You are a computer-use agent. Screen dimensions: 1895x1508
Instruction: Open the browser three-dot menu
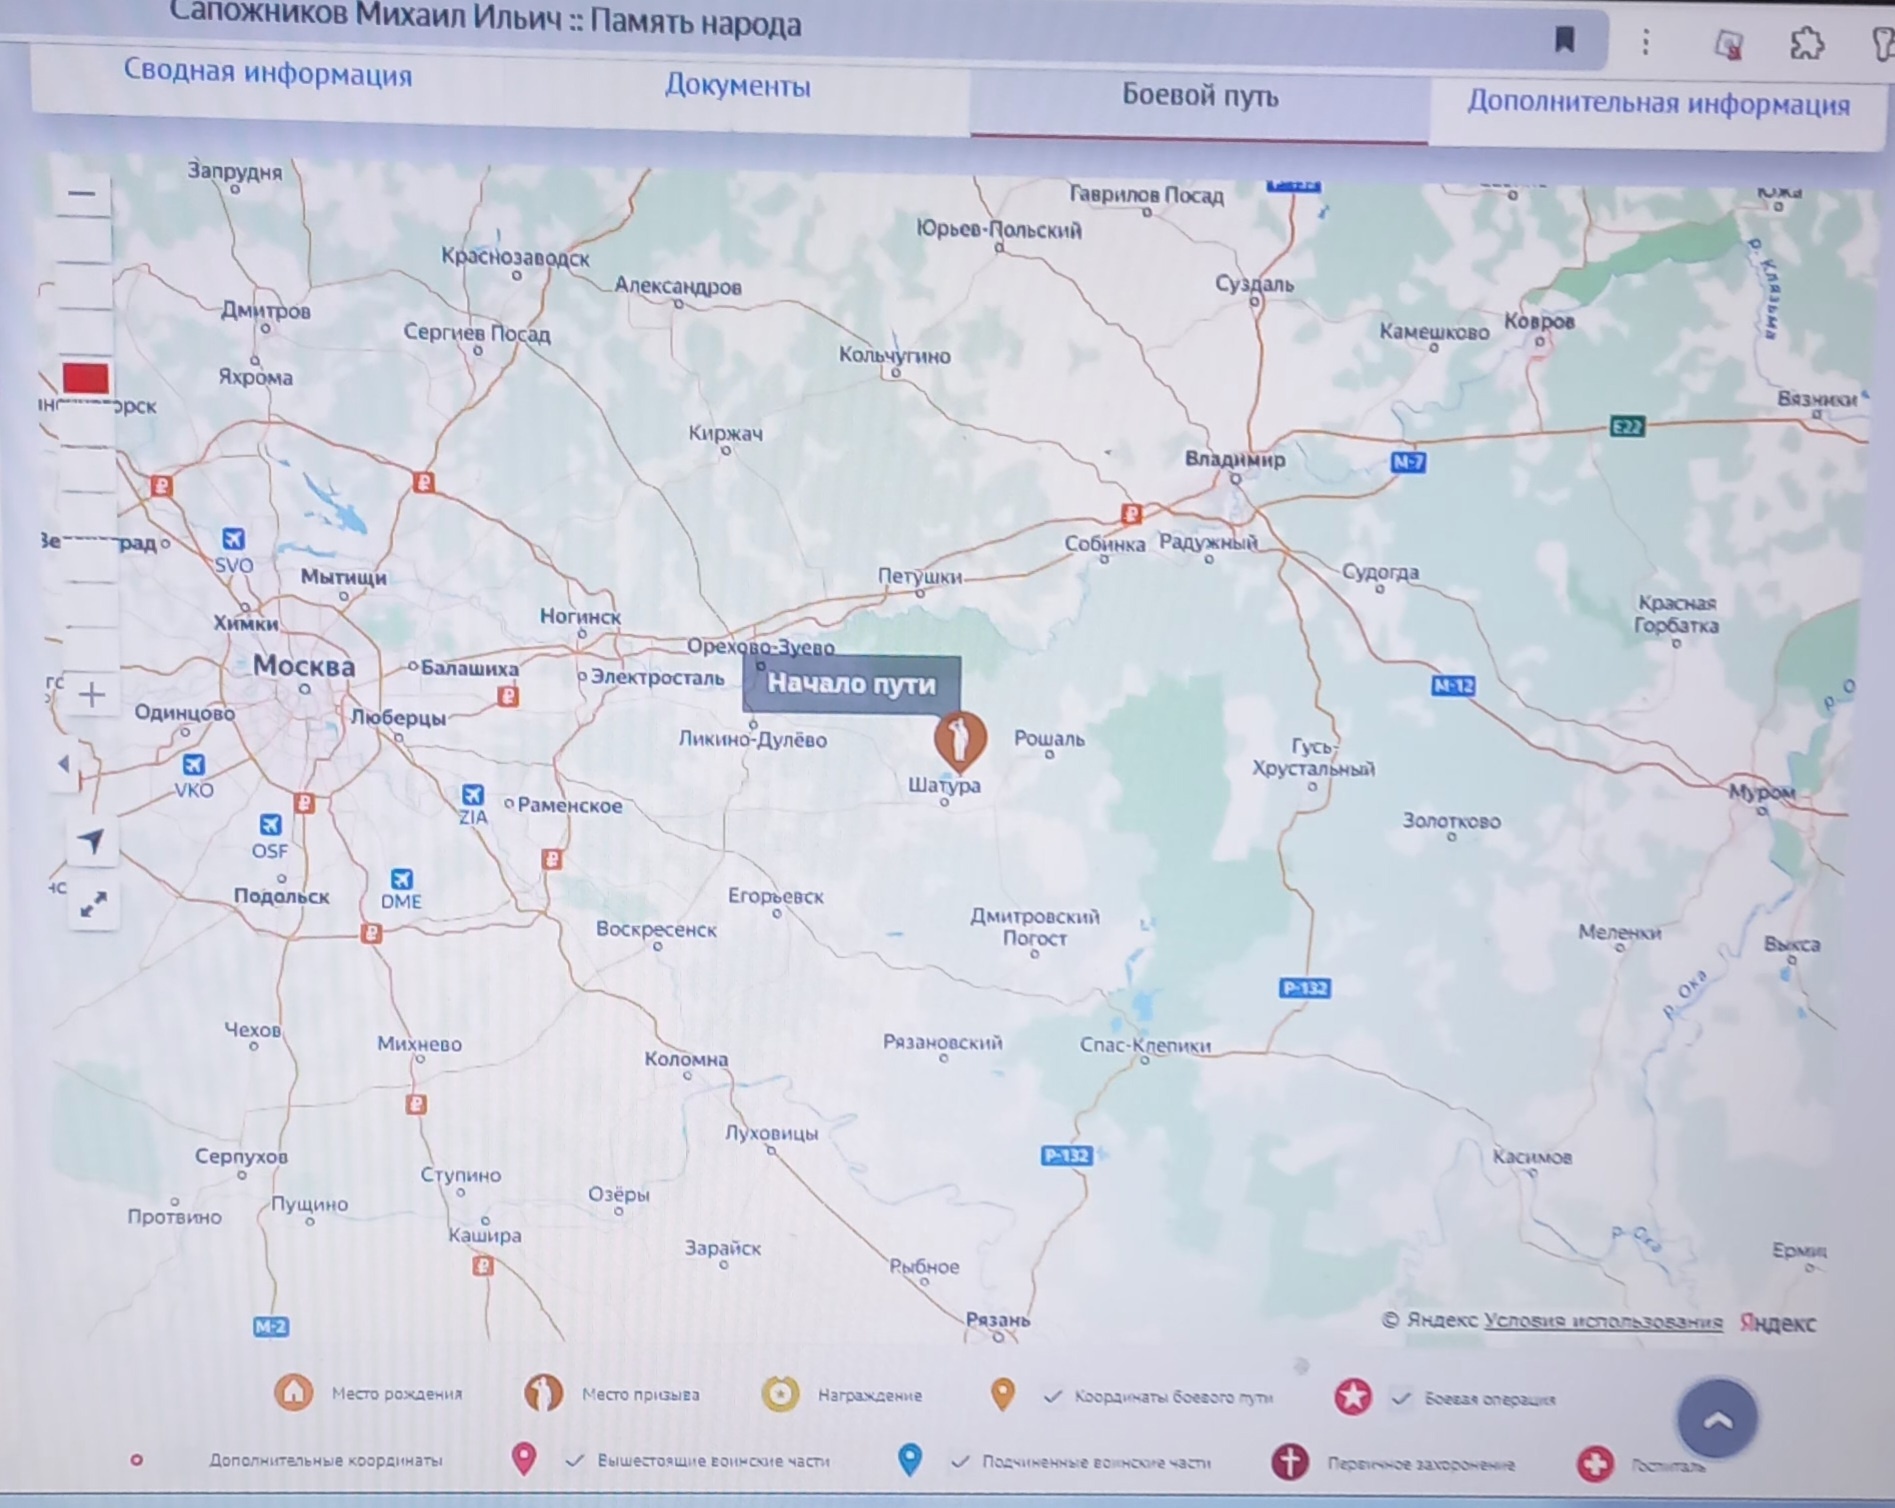(x=1645, y=42)
